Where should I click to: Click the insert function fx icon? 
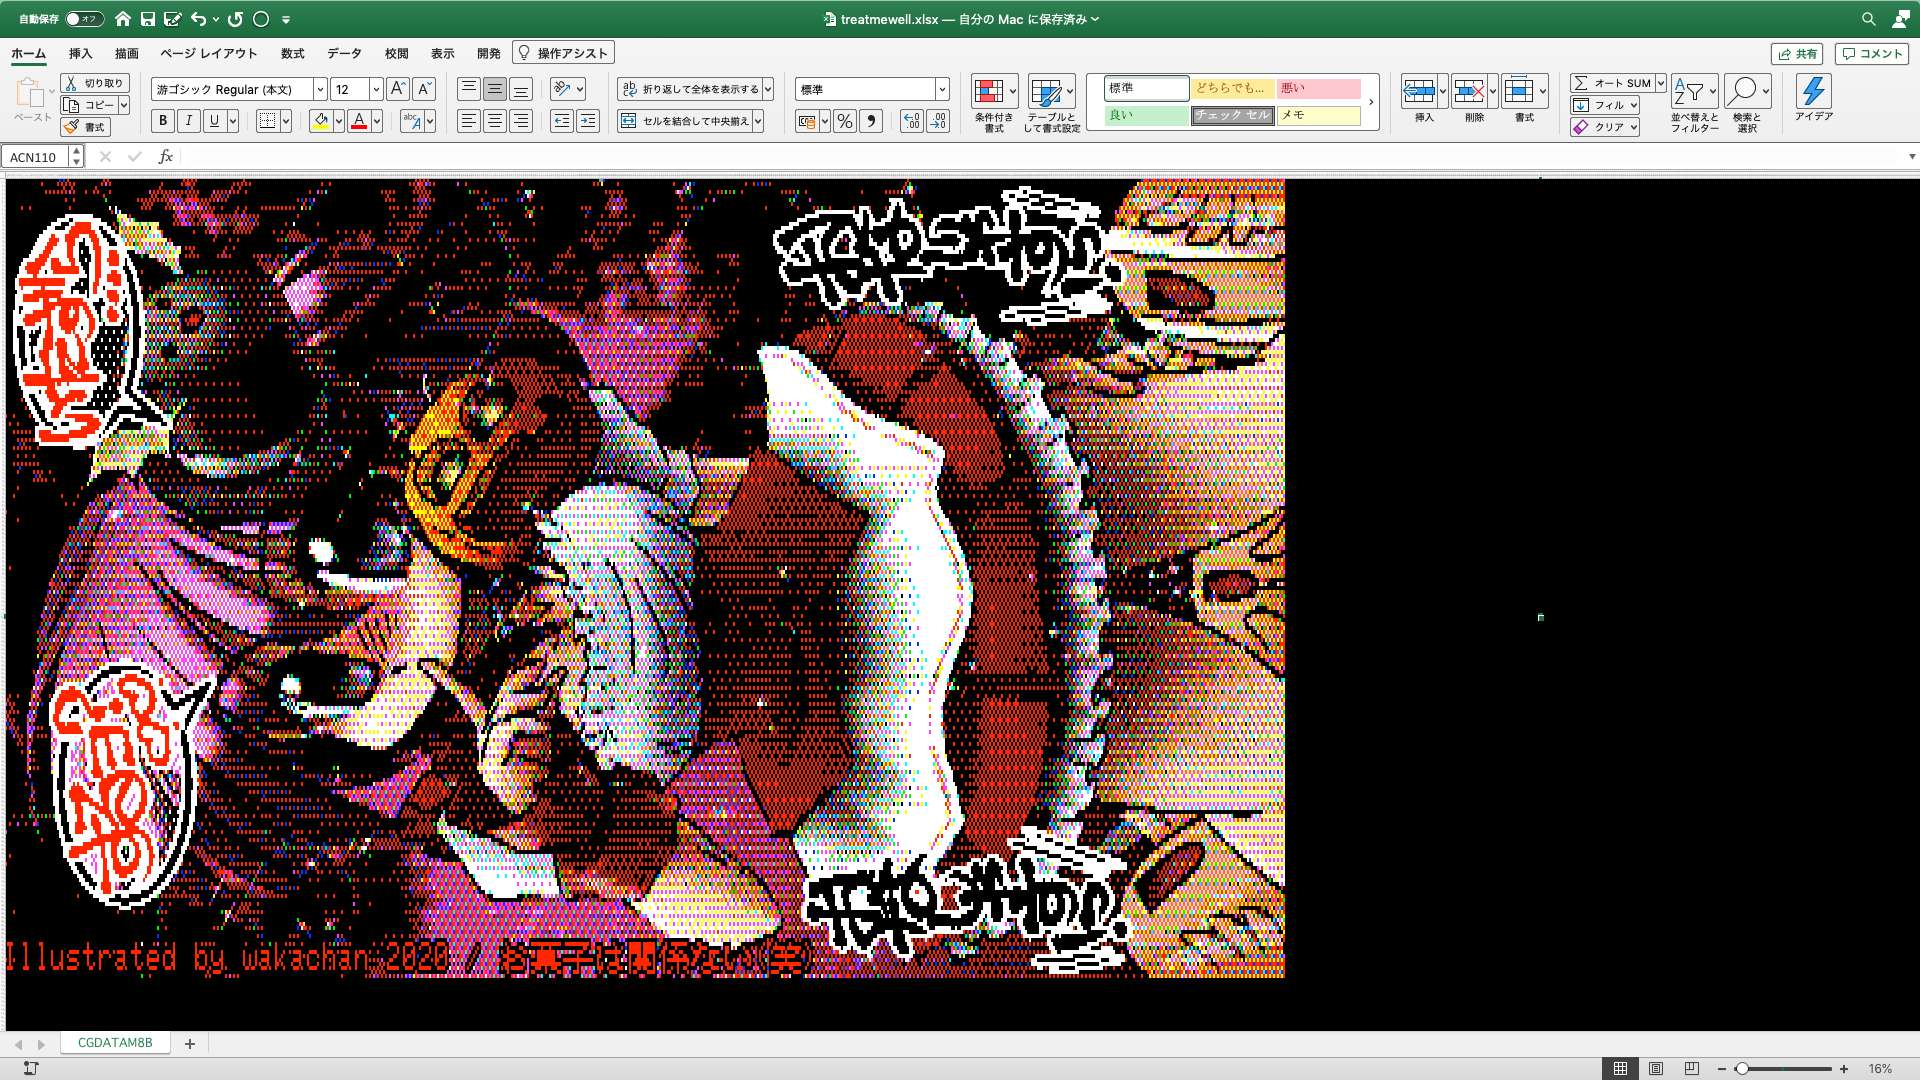tap(166, 157)
